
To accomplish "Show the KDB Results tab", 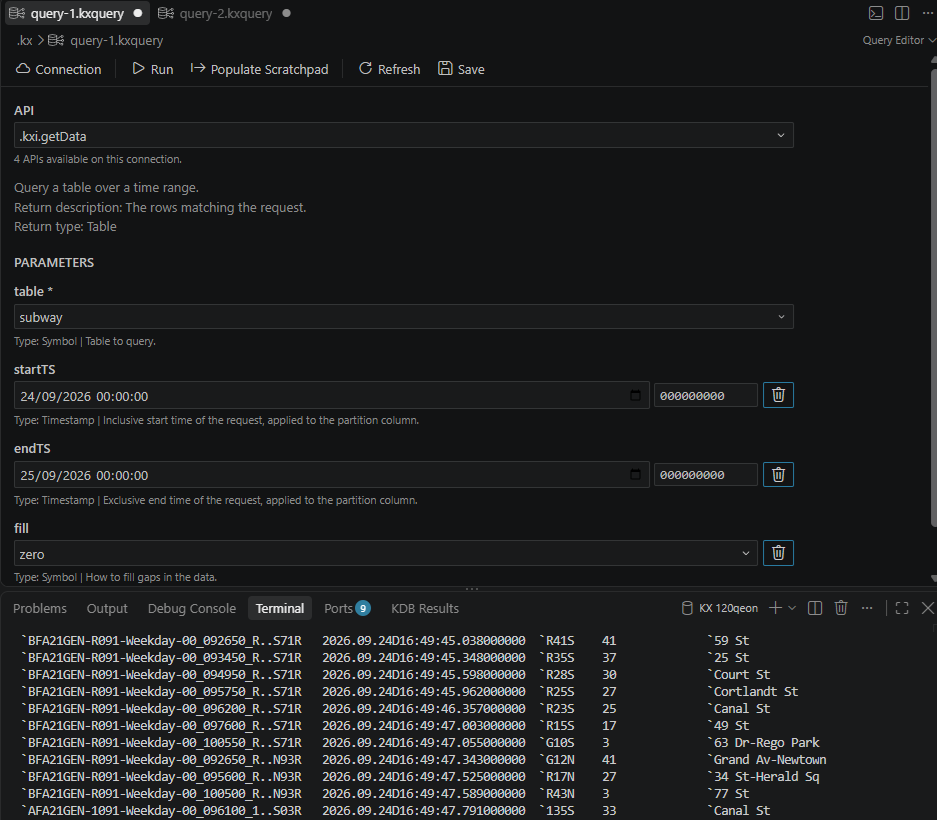I will pyautogui.click(x=425, y=608).
